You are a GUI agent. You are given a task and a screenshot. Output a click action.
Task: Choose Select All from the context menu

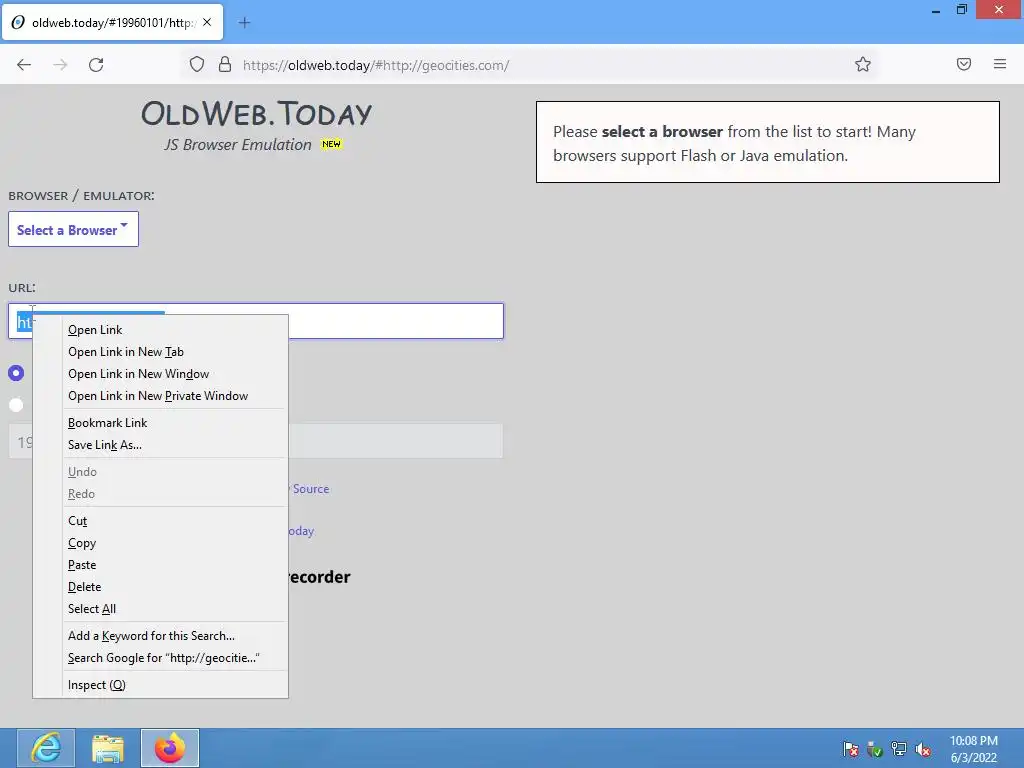pyautogui.click(x=92, y=609)
